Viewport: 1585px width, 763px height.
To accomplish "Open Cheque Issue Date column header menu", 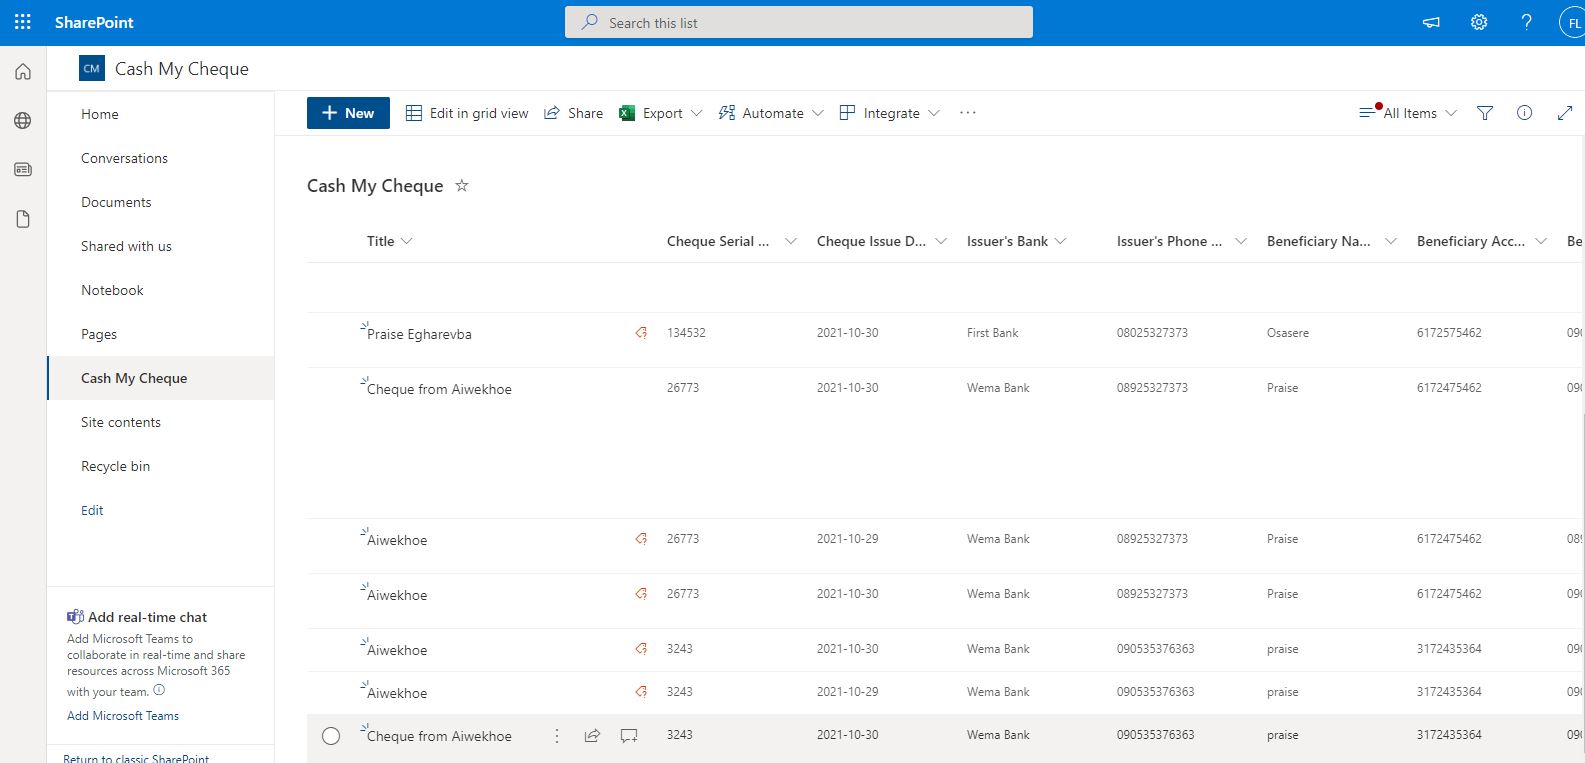I will click(882, 241).
